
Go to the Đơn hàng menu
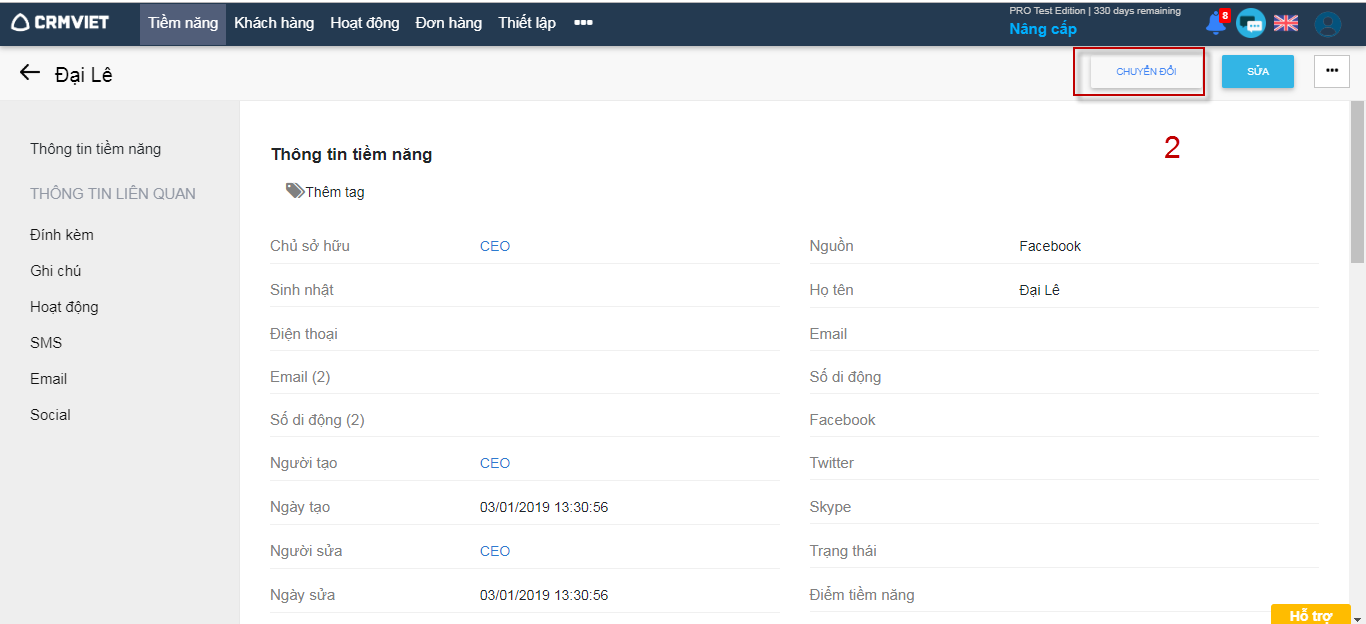449,23
